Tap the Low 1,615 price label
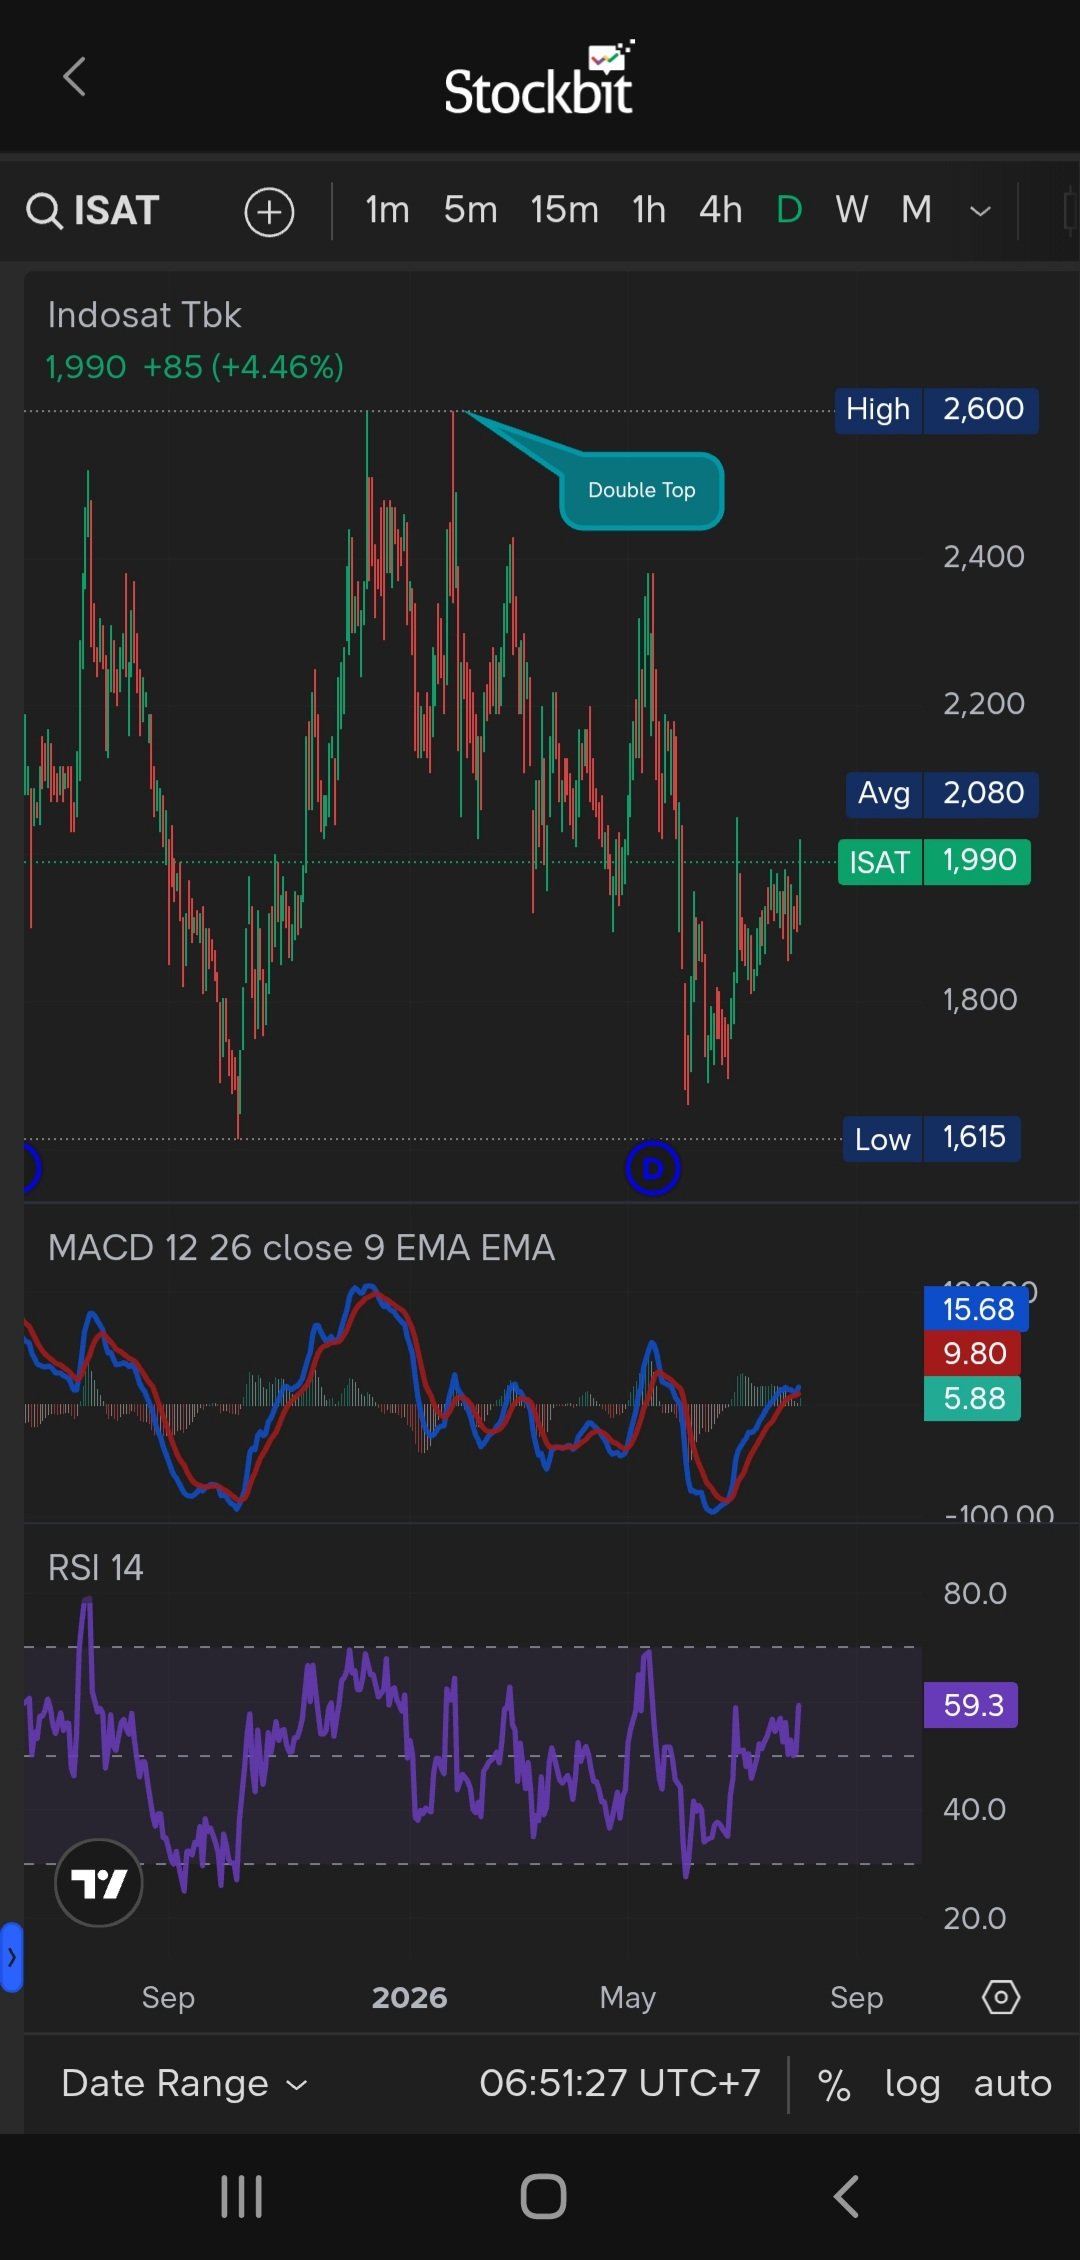 point(931,1138)
